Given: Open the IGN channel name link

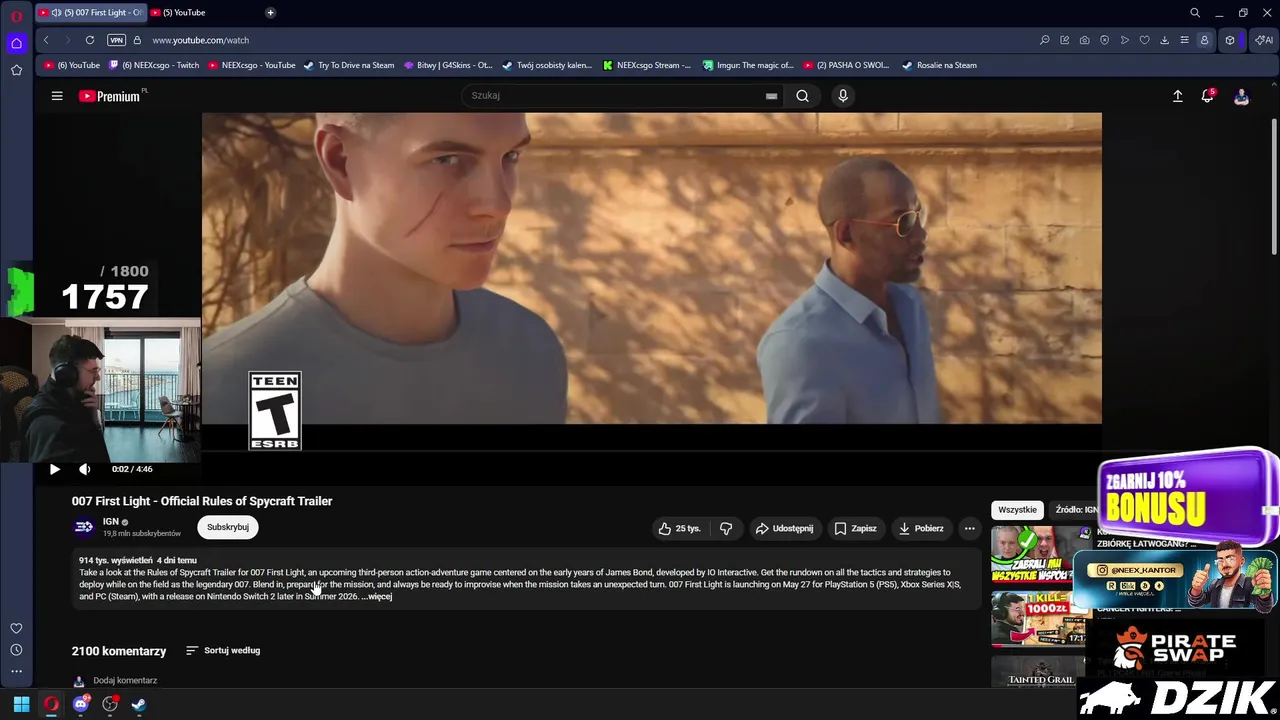Looking at the screenshot, I should (111, 522).
